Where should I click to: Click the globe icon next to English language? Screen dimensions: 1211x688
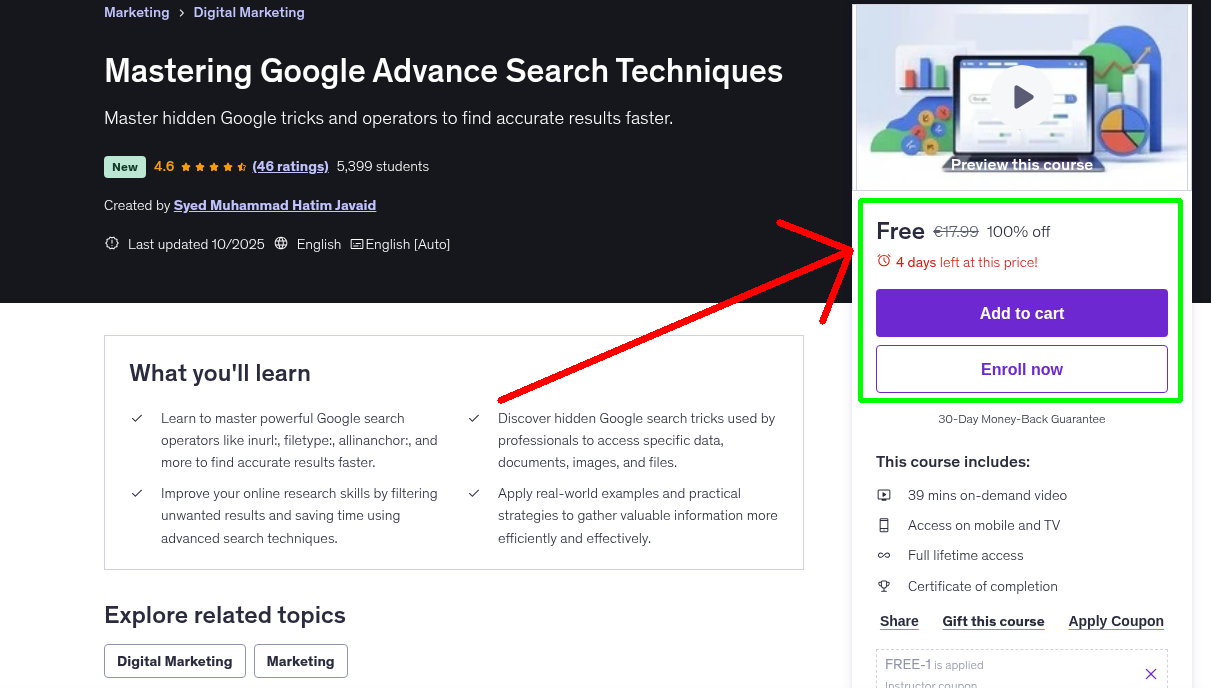(x=281, y=244)
